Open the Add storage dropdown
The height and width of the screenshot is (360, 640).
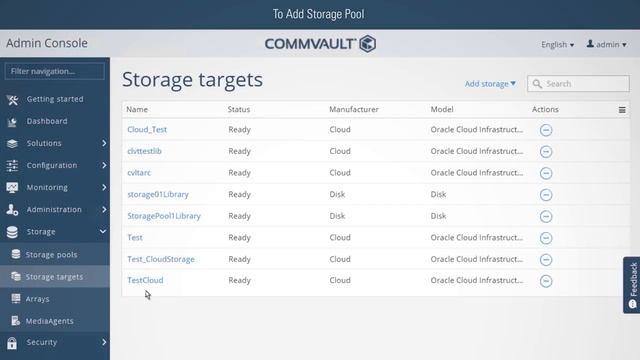coord(490,84)
